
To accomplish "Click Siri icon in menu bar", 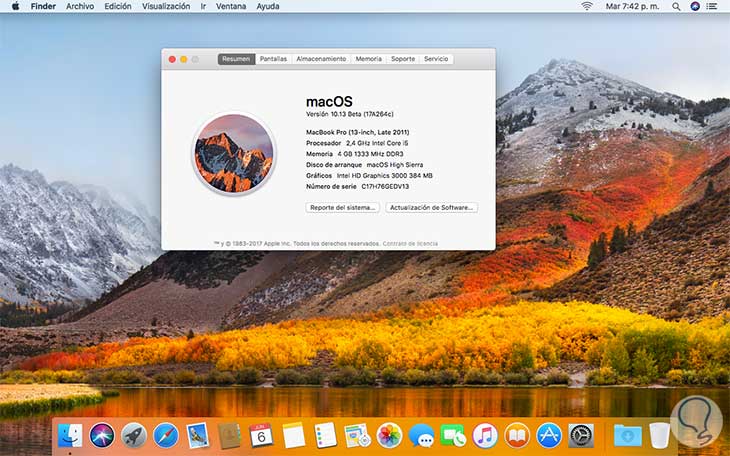I will pyautogui.click(x=695, y=7).
